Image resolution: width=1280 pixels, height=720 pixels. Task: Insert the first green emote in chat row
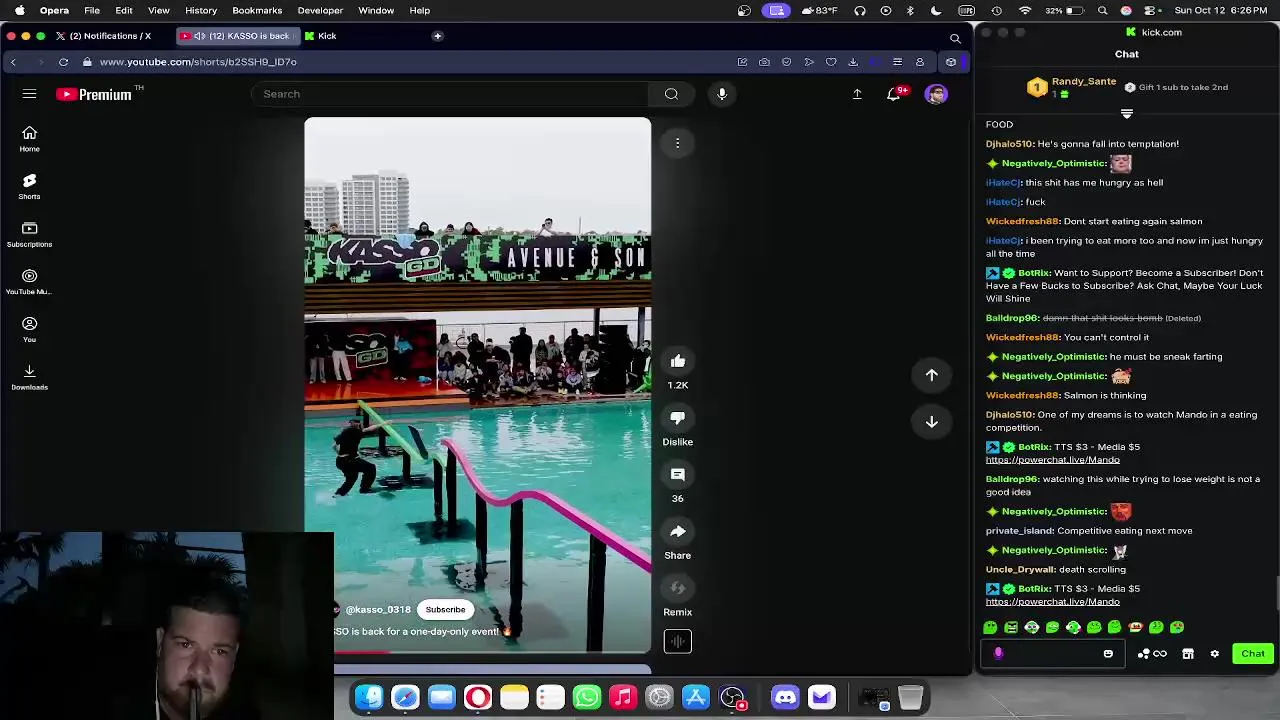pos(990,627)
